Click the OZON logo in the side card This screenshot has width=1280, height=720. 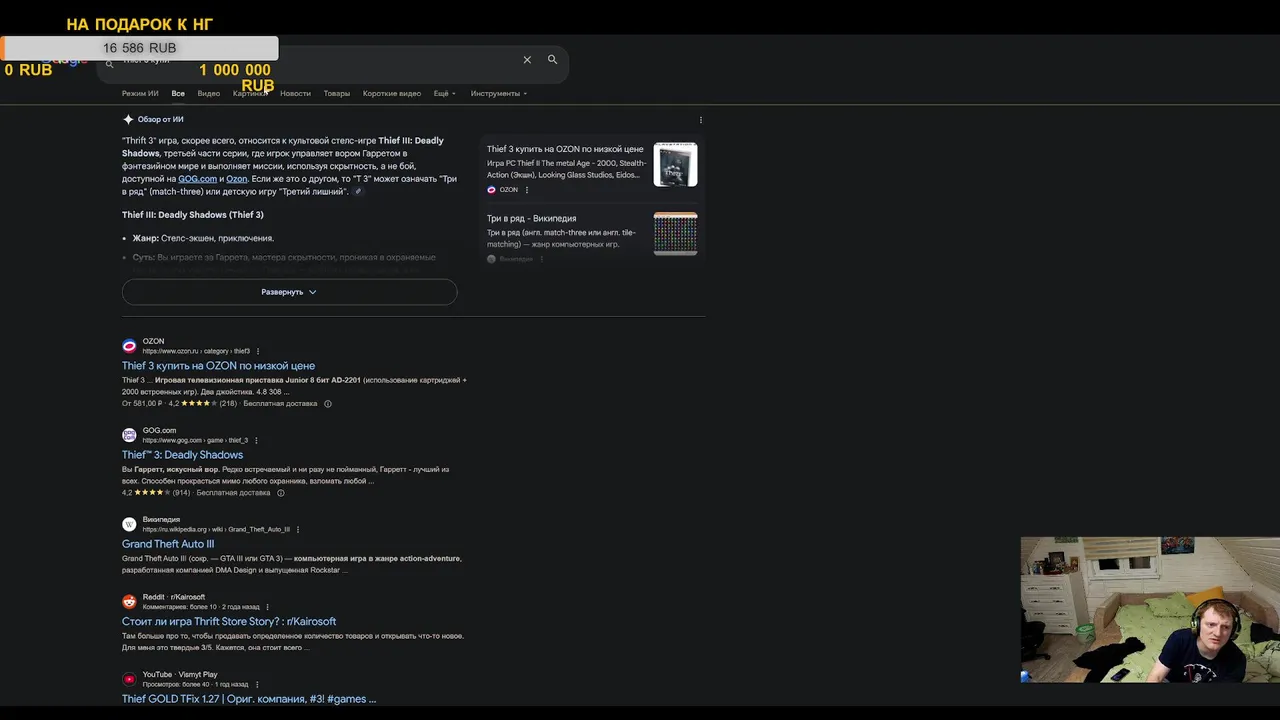click(x=491, y=190)
